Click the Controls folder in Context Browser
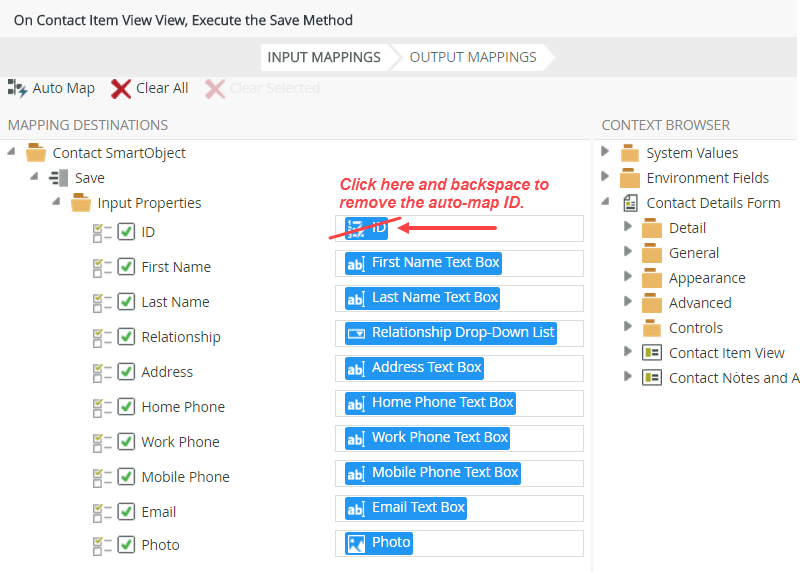800x572 pixels. point(695,328)
